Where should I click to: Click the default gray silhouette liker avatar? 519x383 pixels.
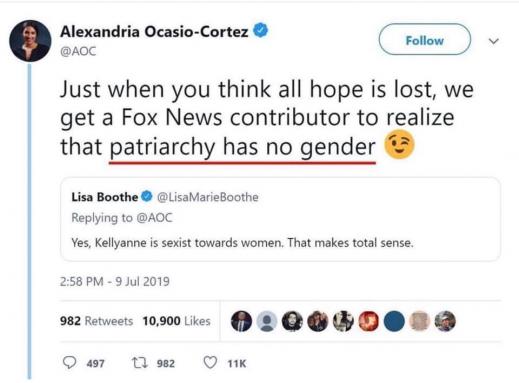tap(267, 321)
